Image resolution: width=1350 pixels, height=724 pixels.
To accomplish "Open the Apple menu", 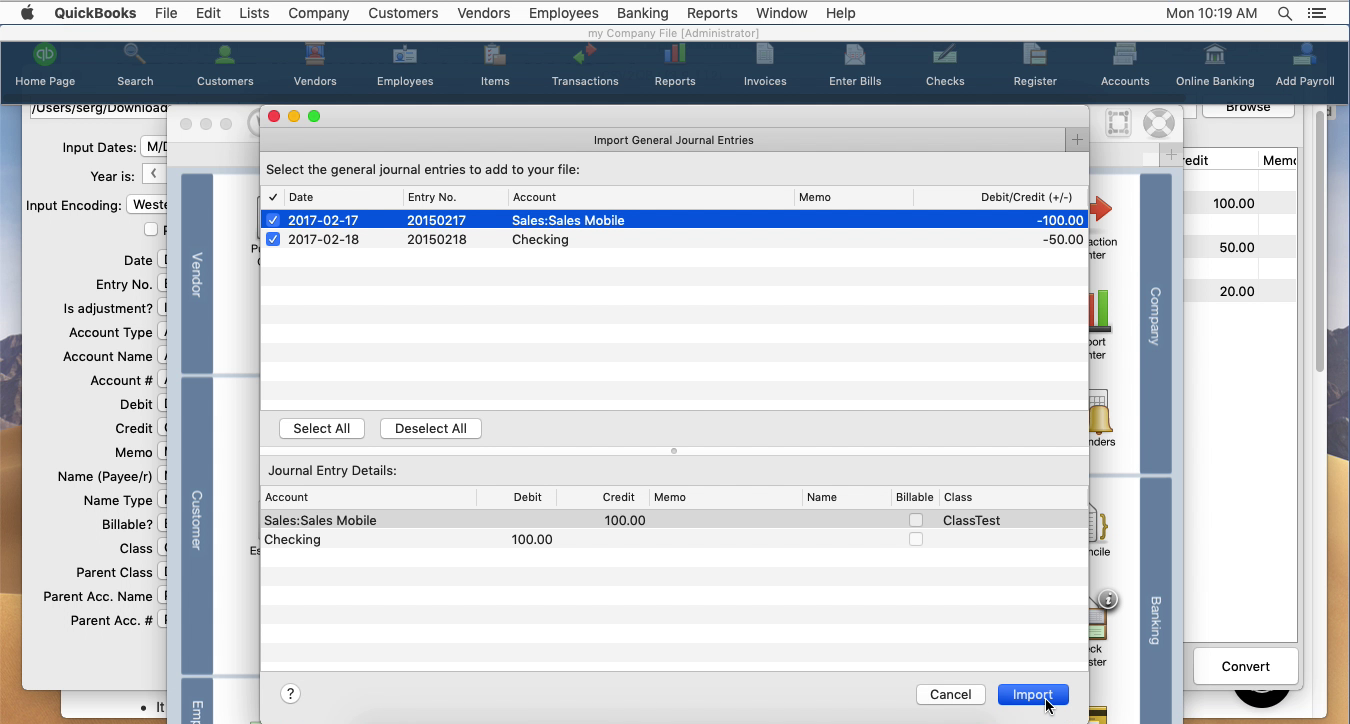I will click(27, 13).
